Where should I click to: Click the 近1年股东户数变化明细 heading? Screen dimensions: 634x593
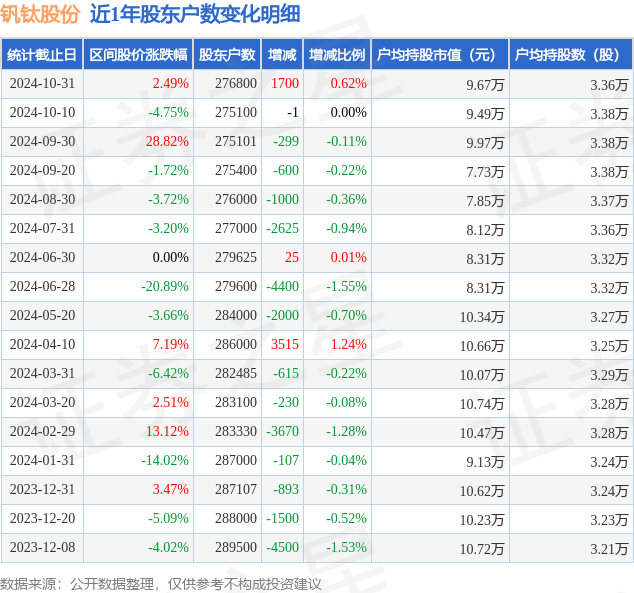click(x=195, y=14)
